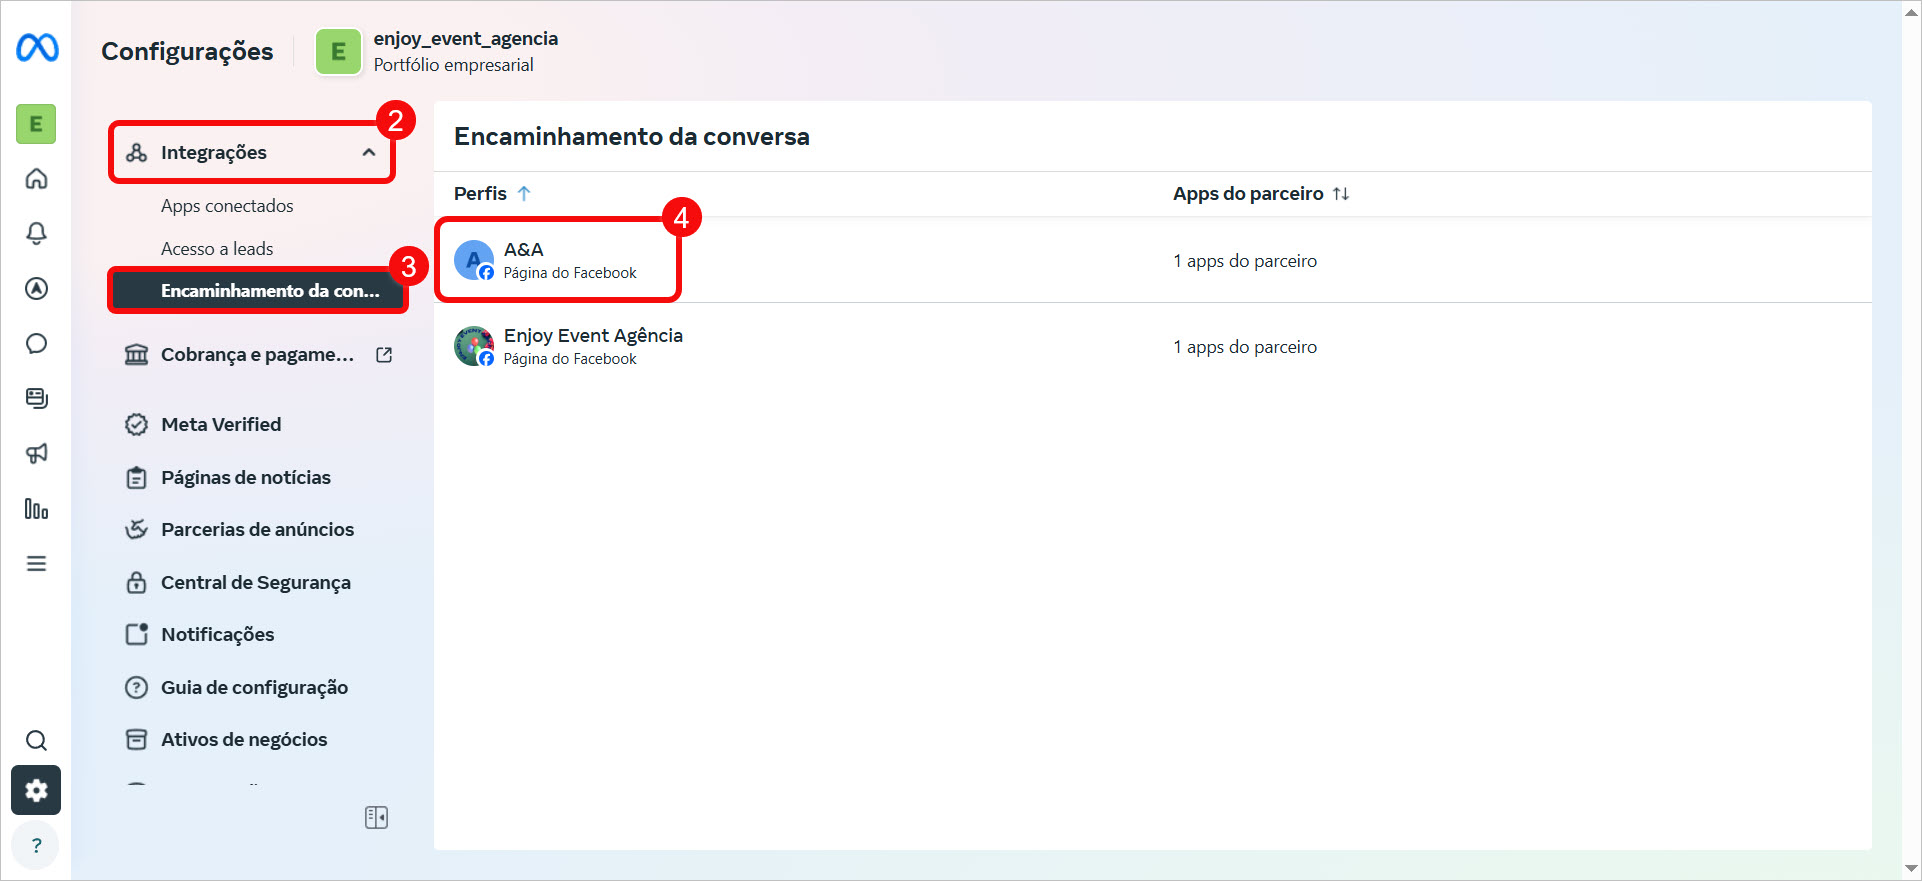Select the A&A Facebook page row

1153,261
